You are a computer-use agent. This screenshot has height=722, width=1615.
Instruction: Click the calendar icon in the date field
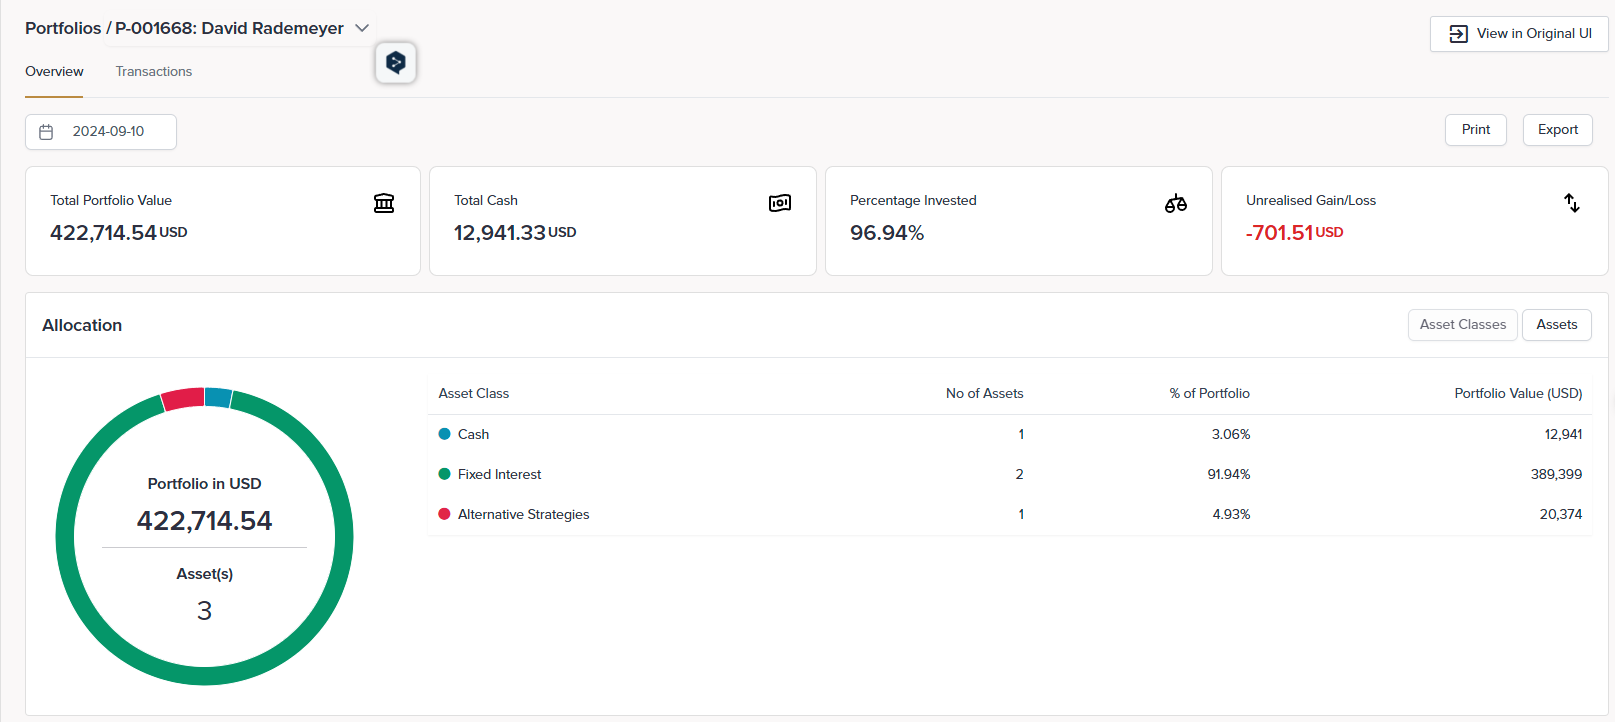pos(46,132)
